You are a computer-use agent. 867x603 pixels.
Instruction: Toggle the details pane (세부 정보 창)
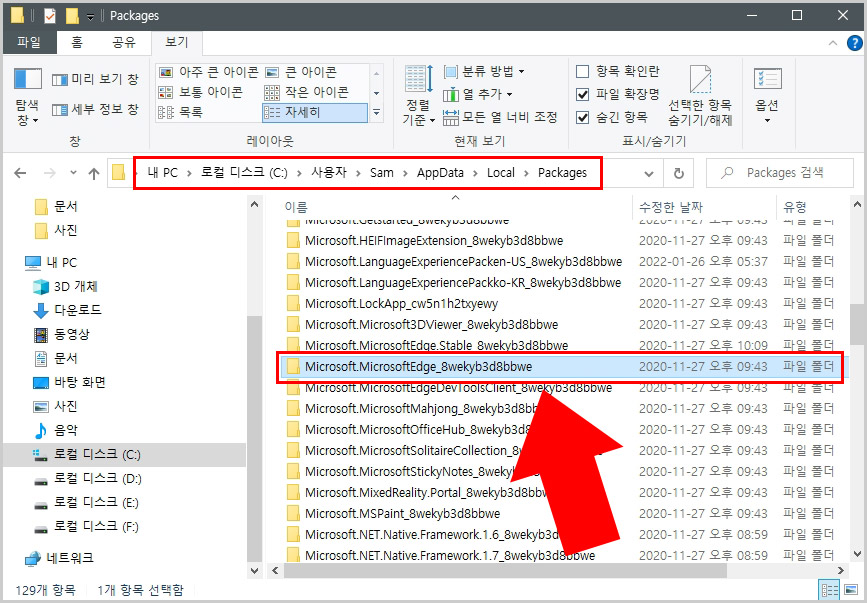[95, 109]
